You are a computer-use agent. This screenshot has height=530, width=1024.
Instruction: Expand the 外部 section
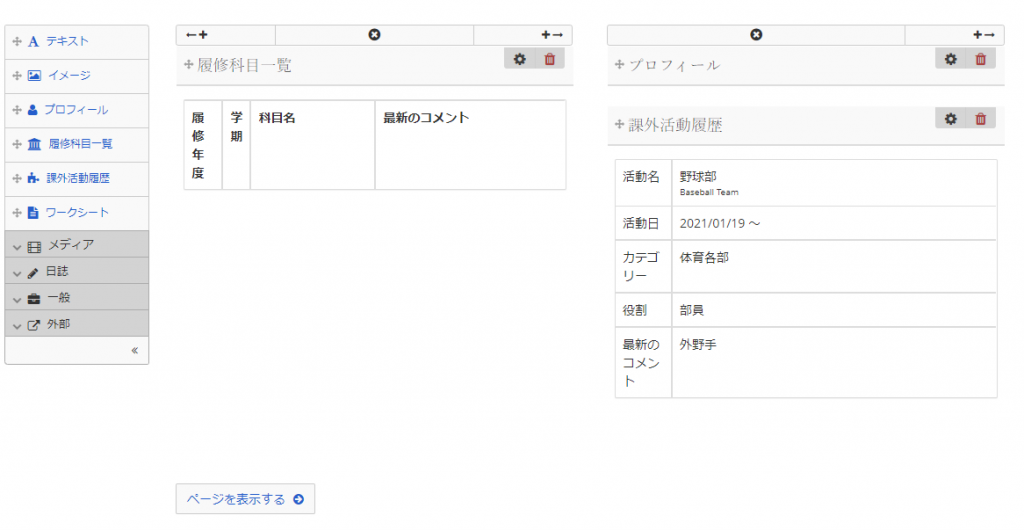click(77, 324)
